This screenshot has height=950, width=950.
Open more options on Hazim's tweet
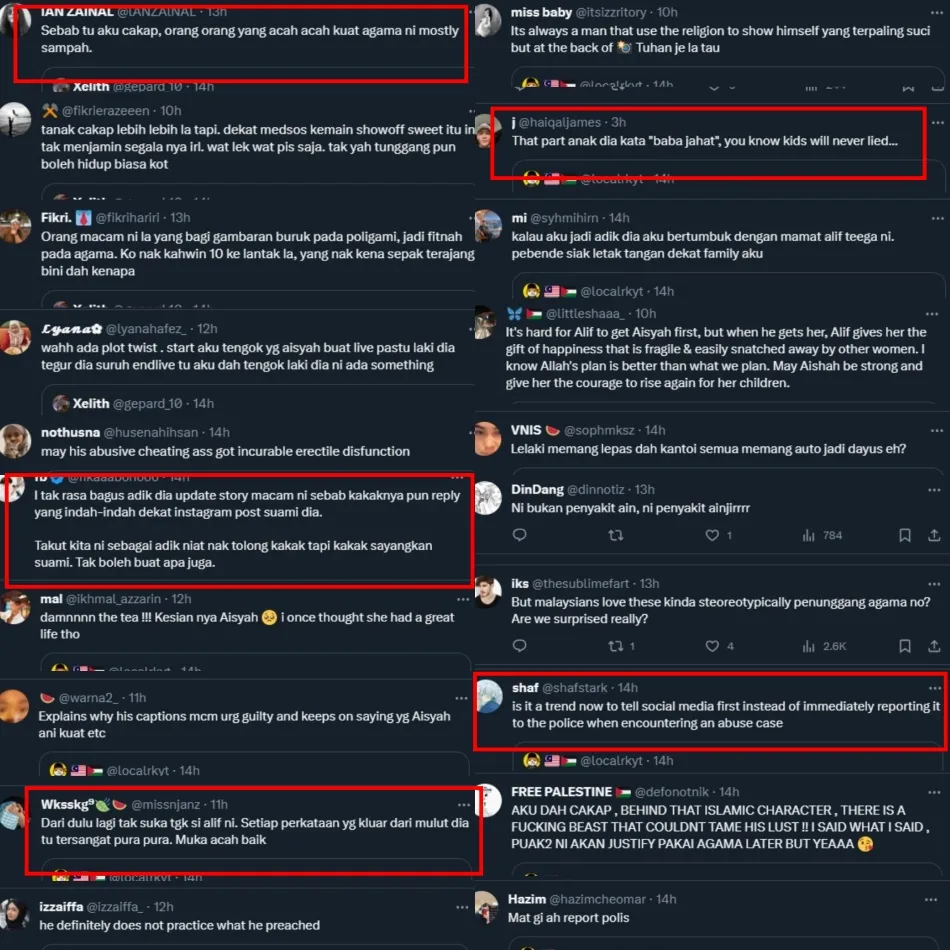[x=931, y=900]
